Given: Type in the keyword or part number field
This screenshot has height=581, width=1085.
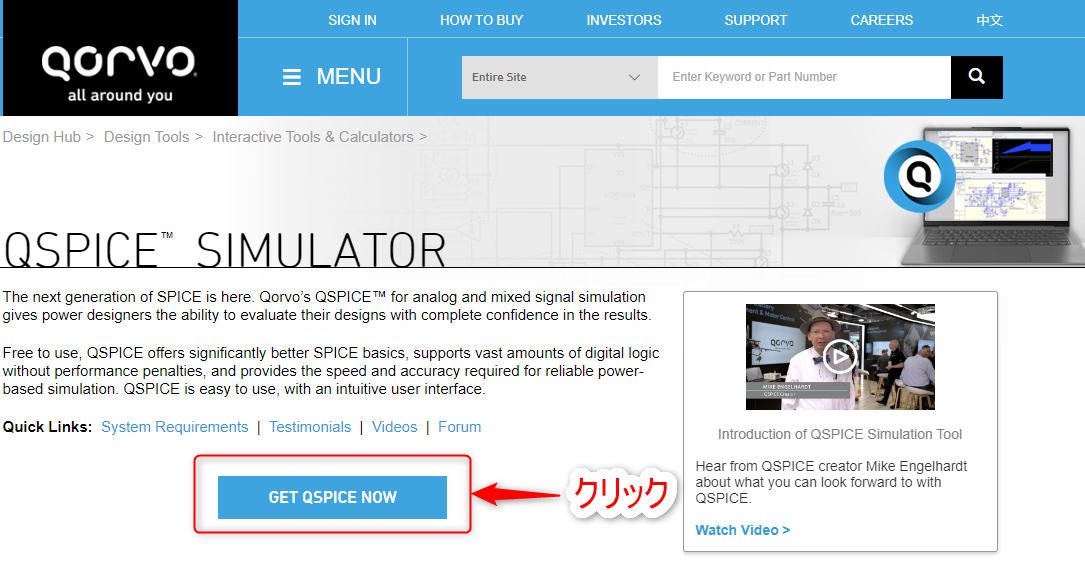Looking at the screenshot, I should click(803, 77).
